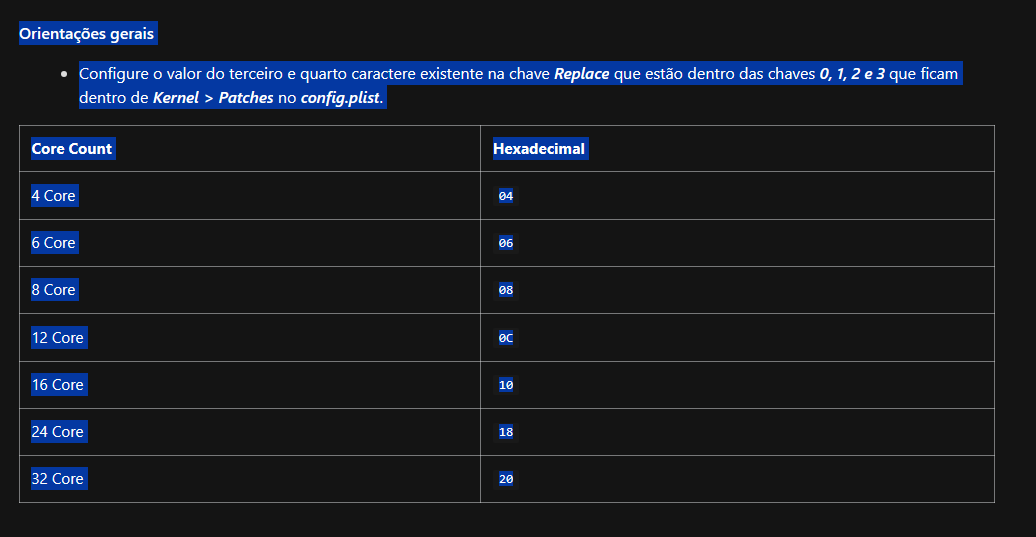Image resolution: width=1036 pixels, height=537 pixels.
Task: Click the hexadecimal value "06"
Action: click(x=506, y=243)
